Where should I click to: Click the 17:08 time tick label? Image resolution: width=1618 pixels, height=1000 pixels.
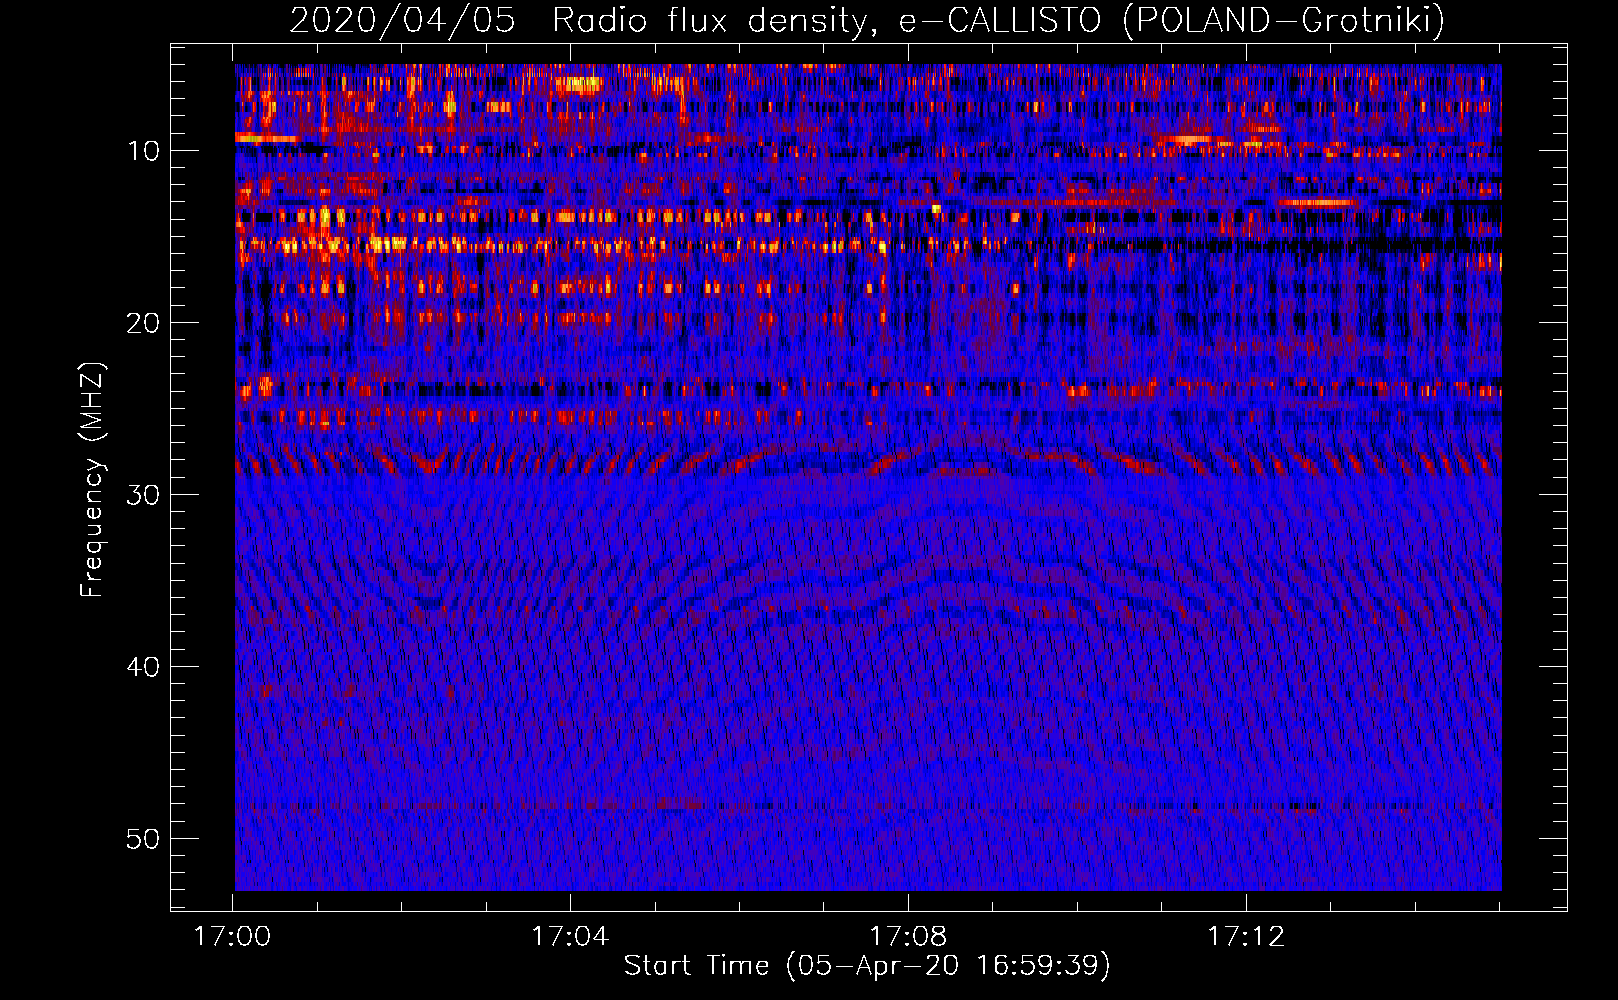908,937
